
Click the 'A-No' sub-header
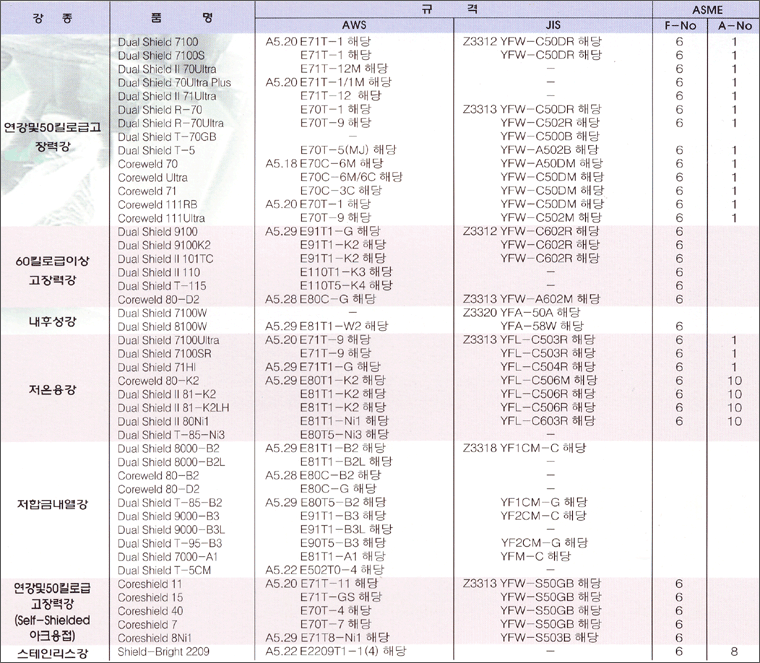(735, 26)
